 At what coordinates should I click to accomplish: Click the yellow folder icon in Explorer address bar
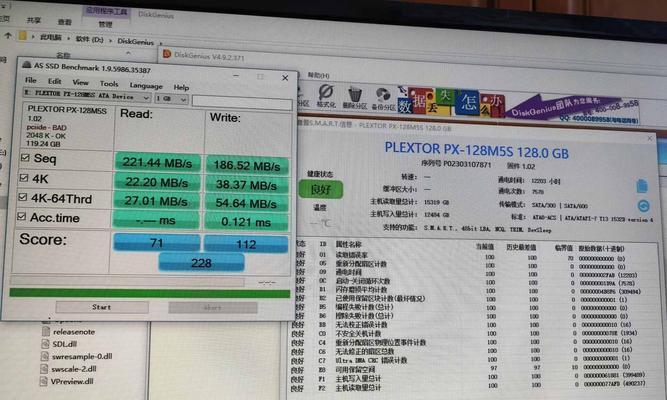(x=23, y=36)
